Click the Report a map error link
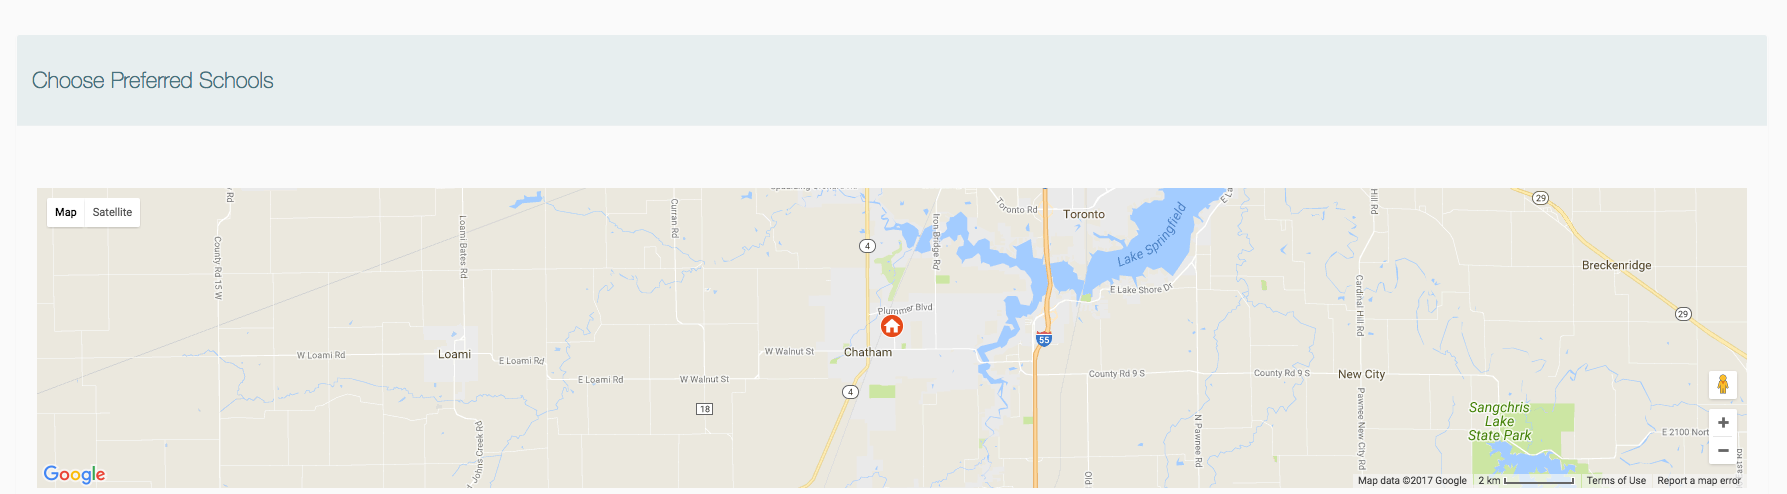1787x494 pixels. [1699, 481]
